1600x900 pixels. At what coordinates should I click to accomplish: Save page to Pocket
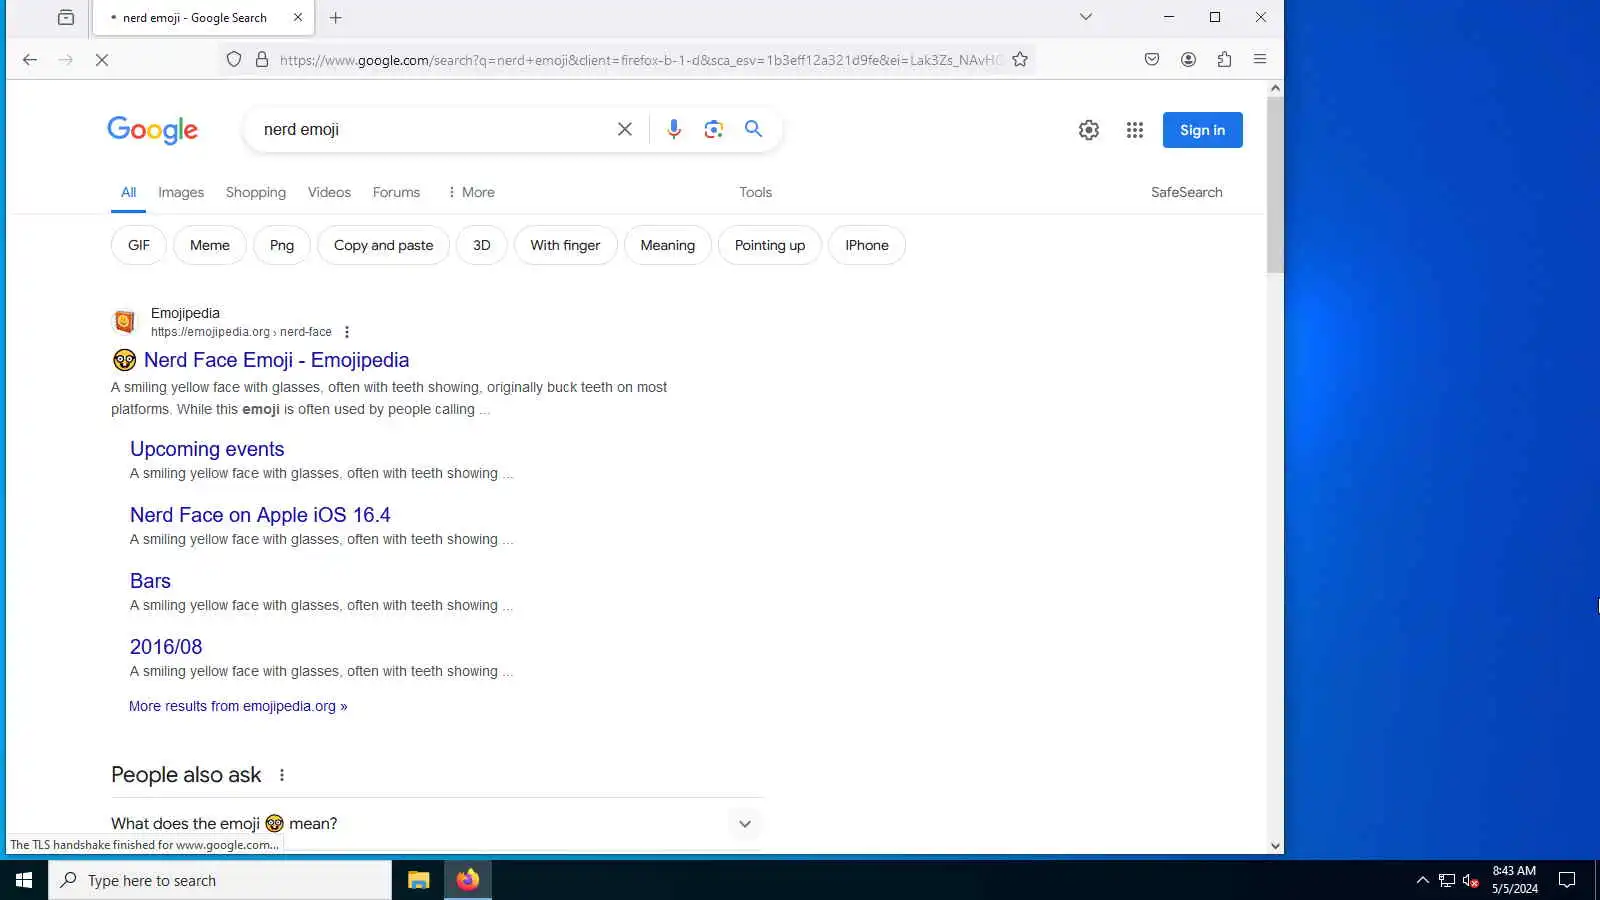coord(1152,60)
